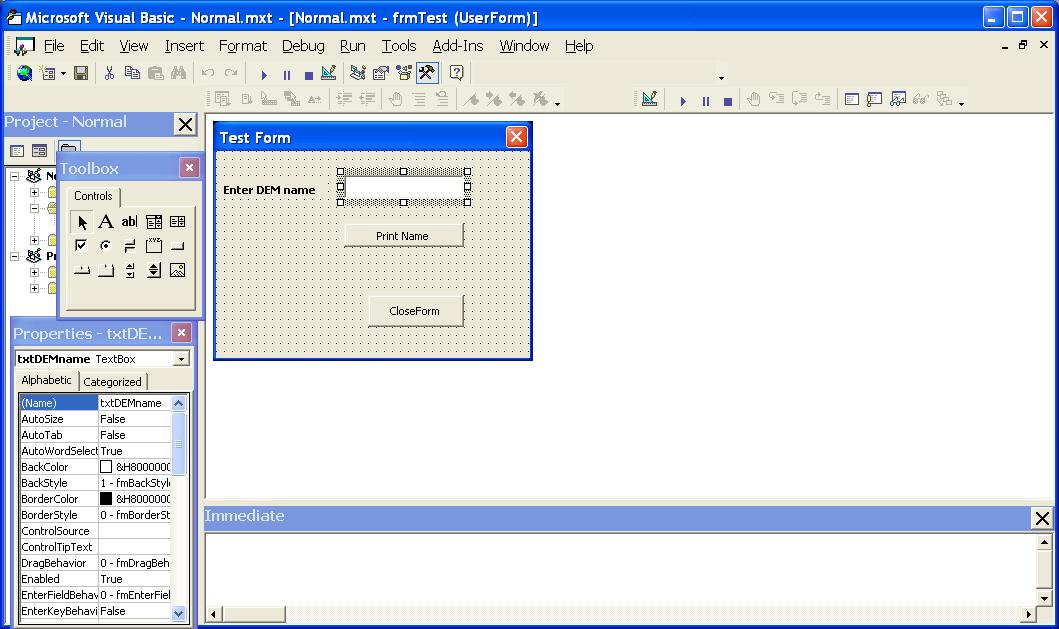Collapse the top Normal project tree node
Screen dimensions: 1059x629
pos(14,176)
